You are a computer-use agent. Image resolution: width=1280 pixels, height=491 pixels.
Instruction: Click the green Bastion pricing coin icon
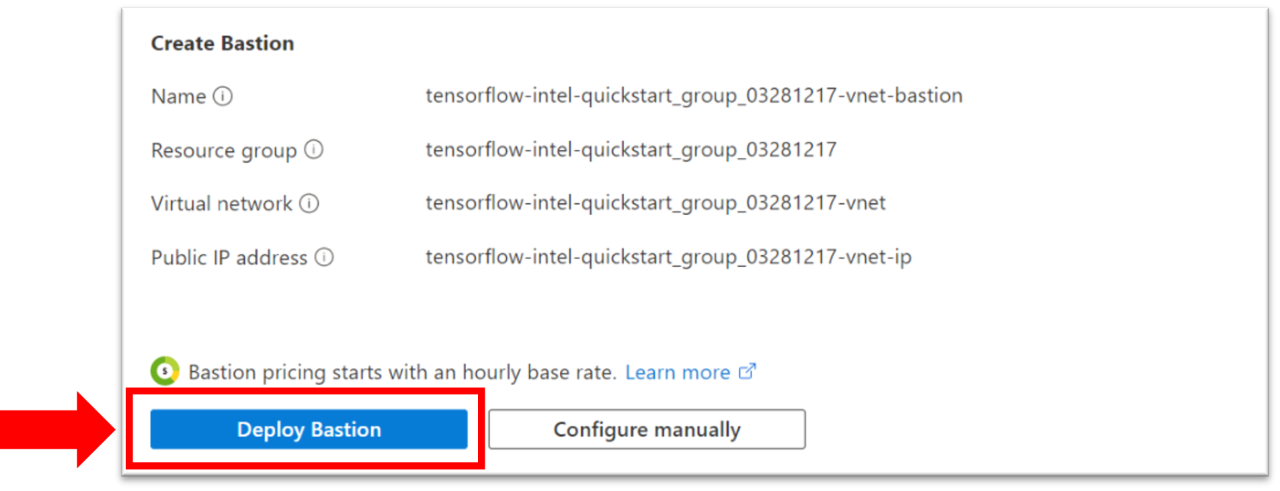pyautogui.click(x=165, y=371)
